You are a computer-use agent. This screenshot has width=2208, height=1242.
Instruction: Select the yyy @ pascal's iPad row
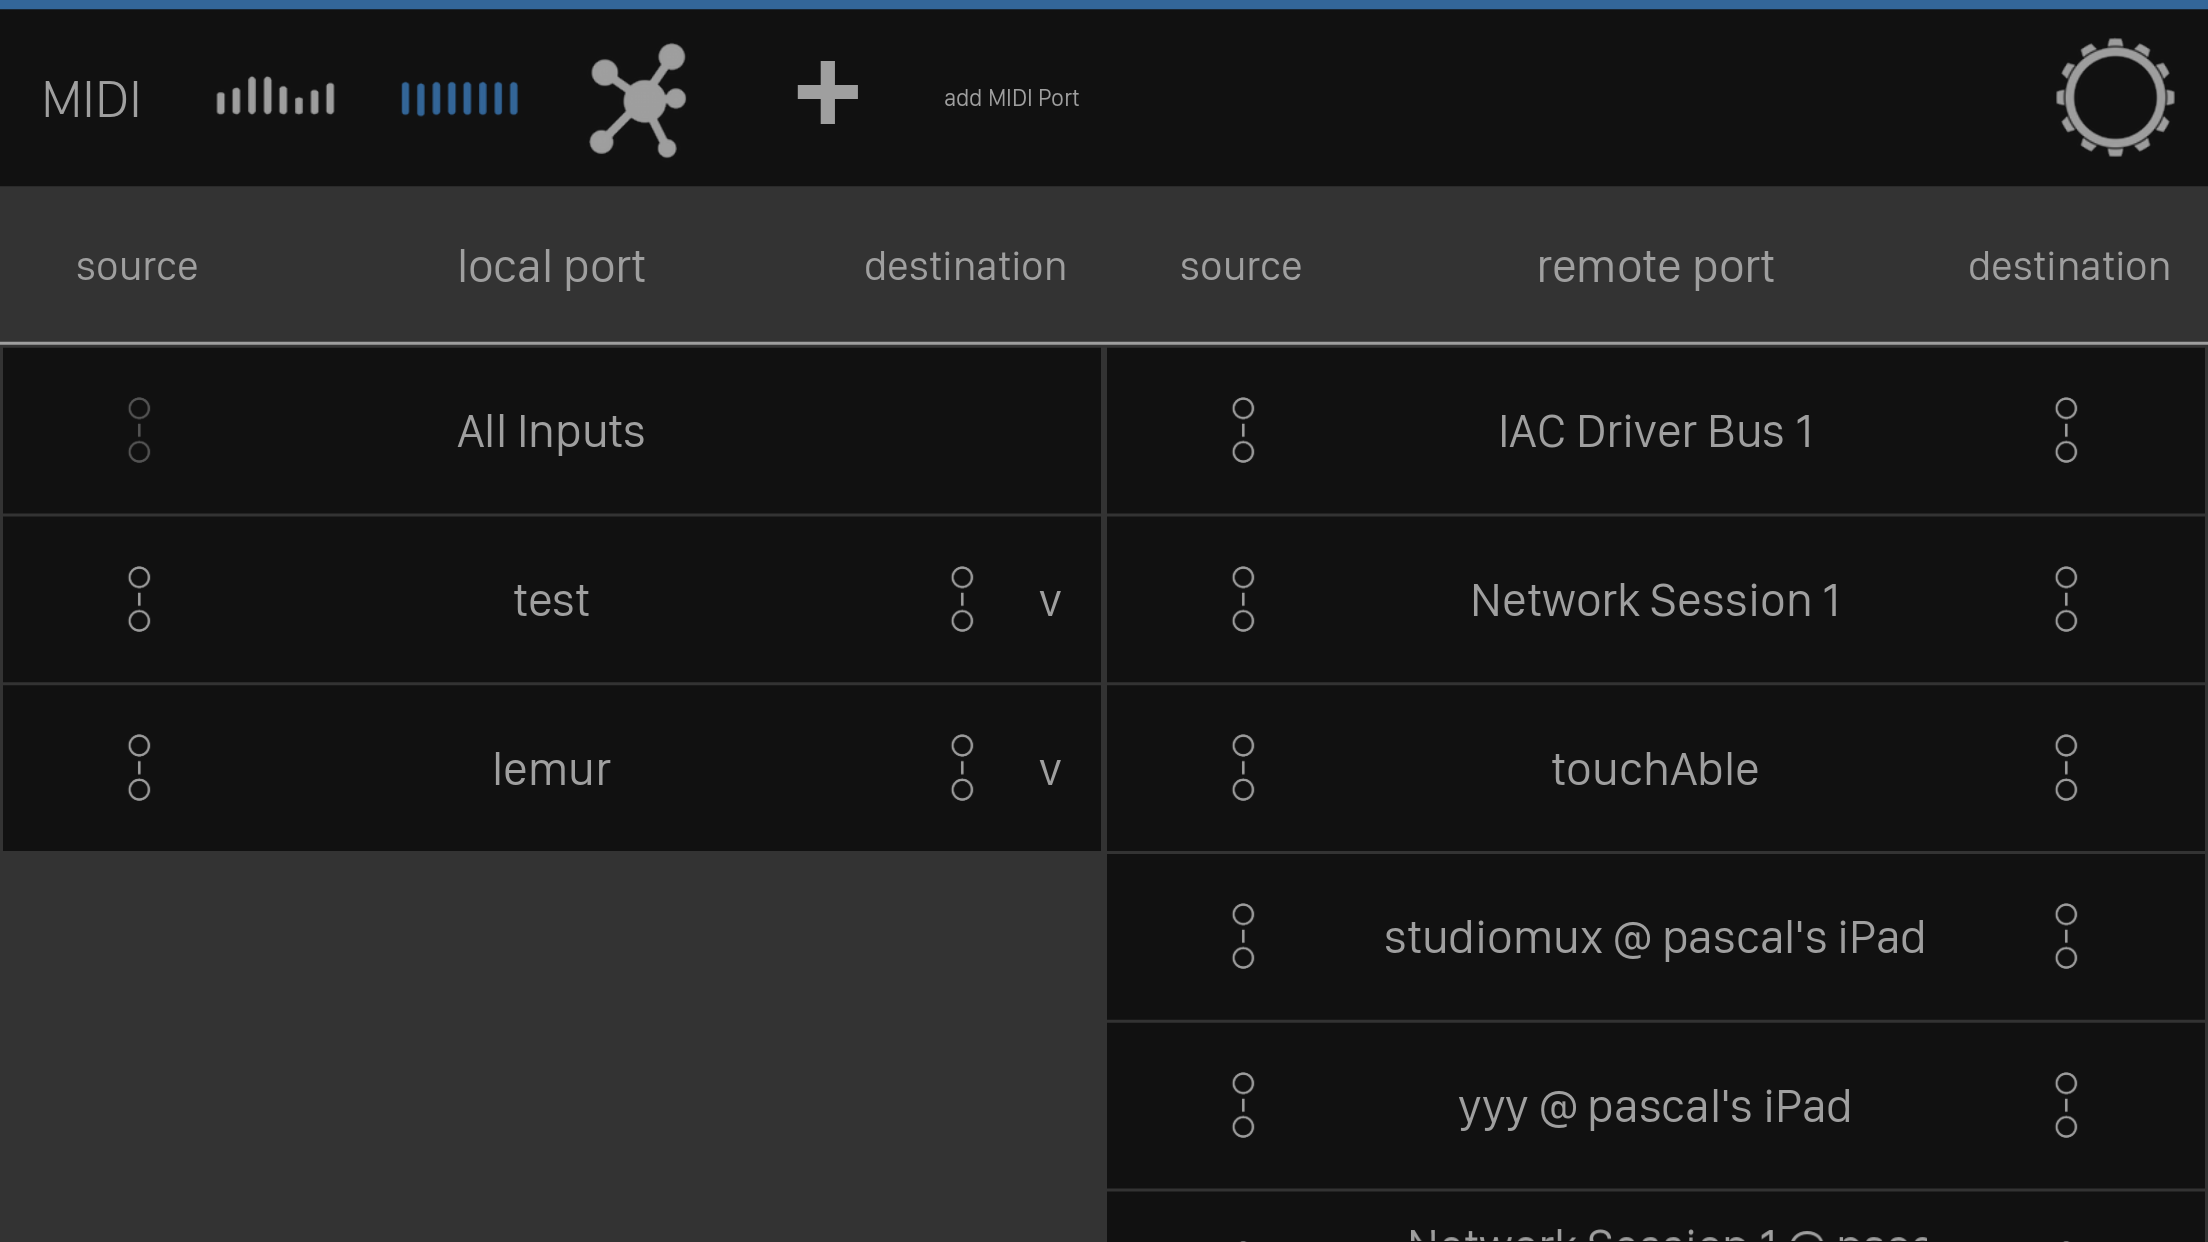point(1654,1107)
